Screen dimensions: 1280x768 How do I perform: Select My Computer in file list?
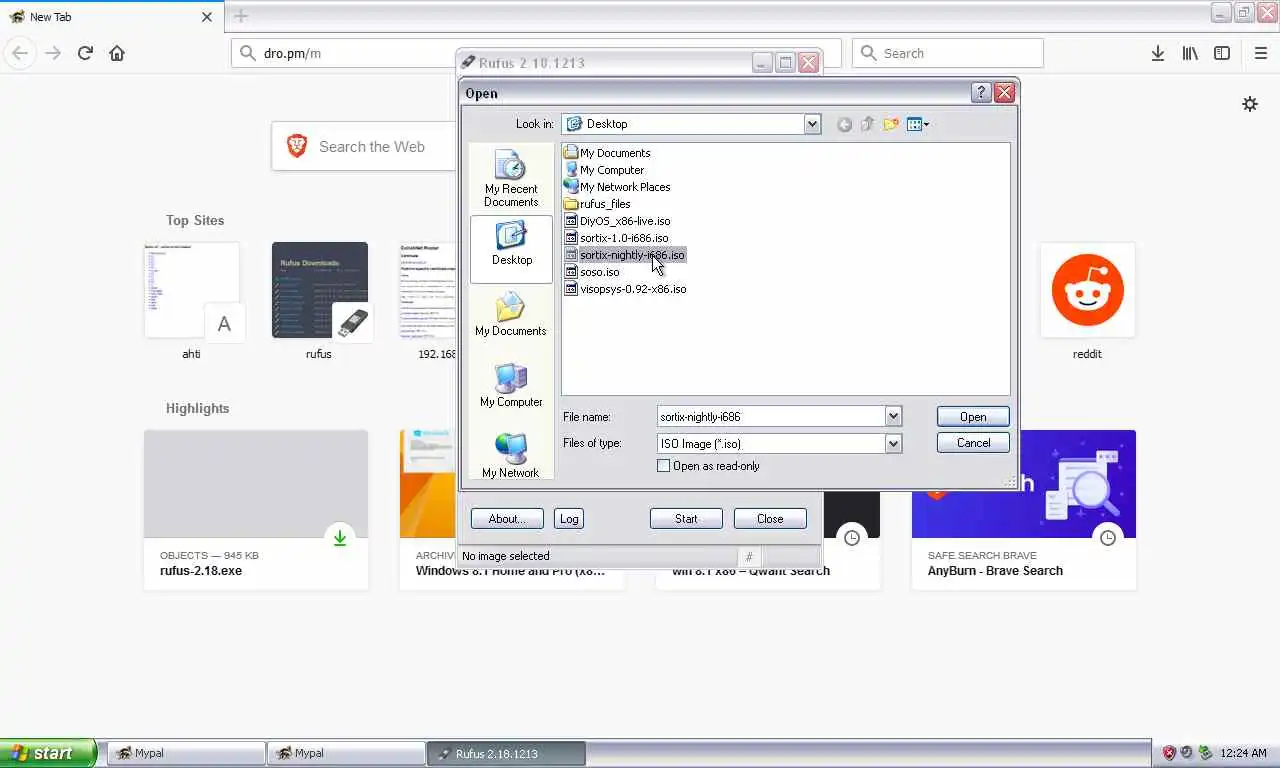click(x=604, y=170)
